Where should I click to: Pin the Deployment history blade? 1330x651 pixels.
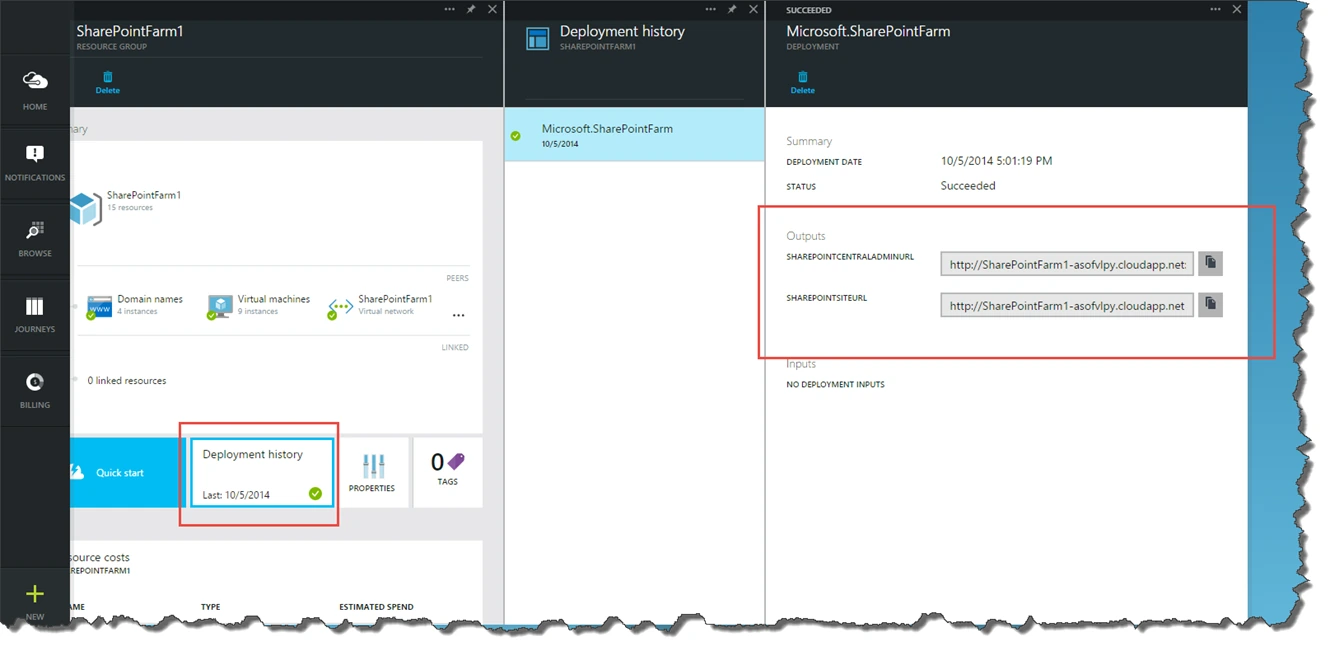[732, 9]
